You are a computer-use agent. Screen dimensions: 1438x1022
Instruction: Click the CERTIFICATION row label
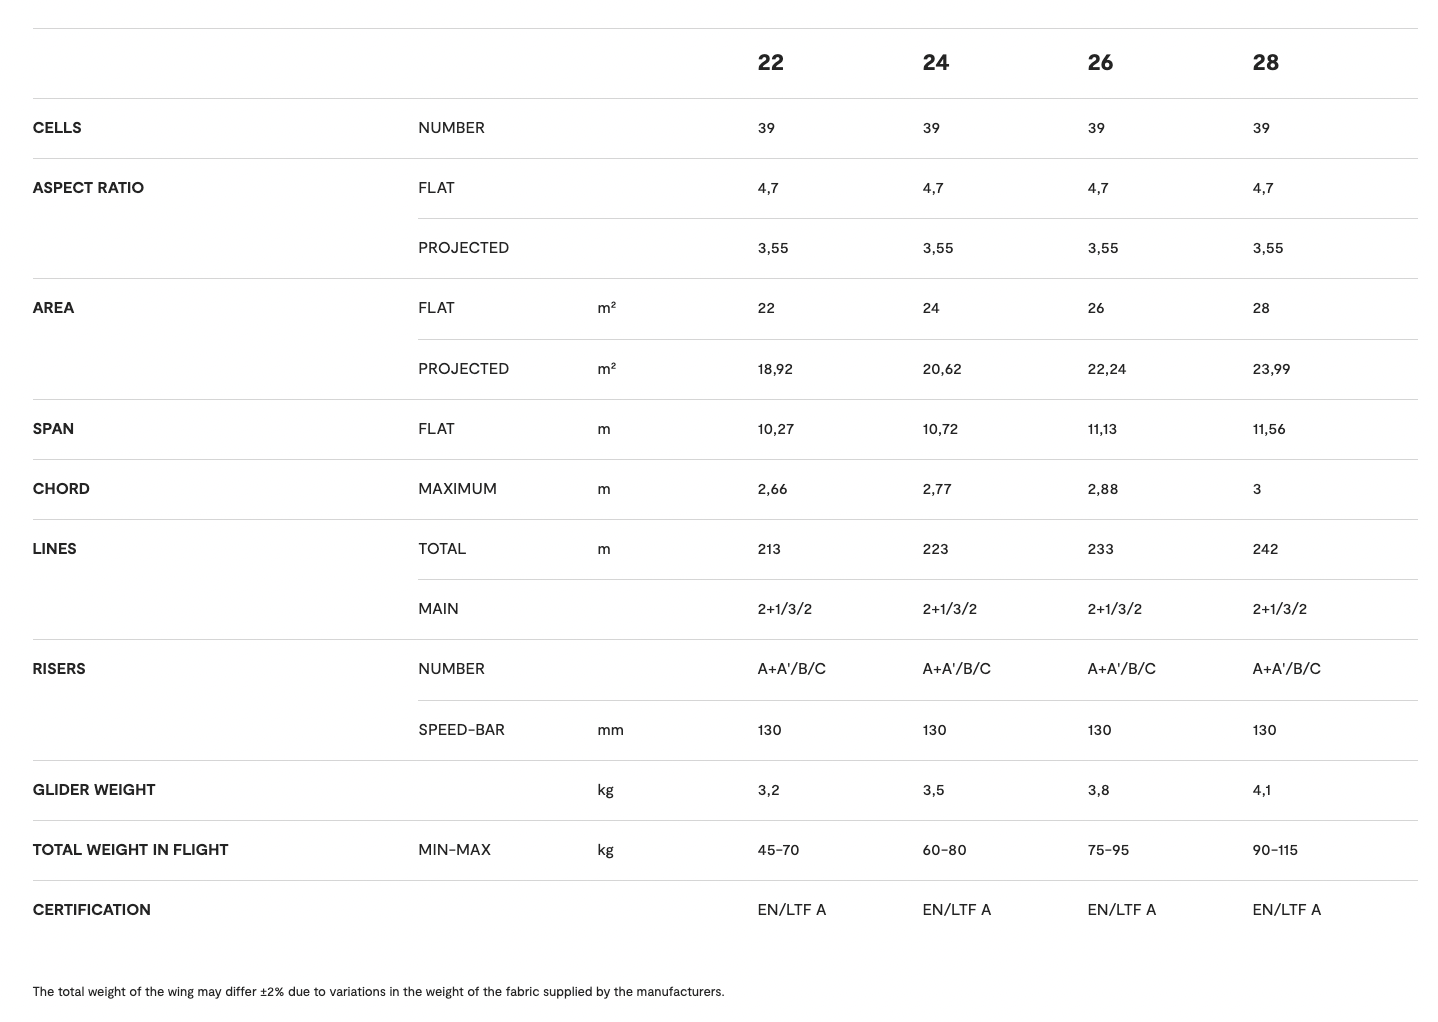[x=91, y=910]
